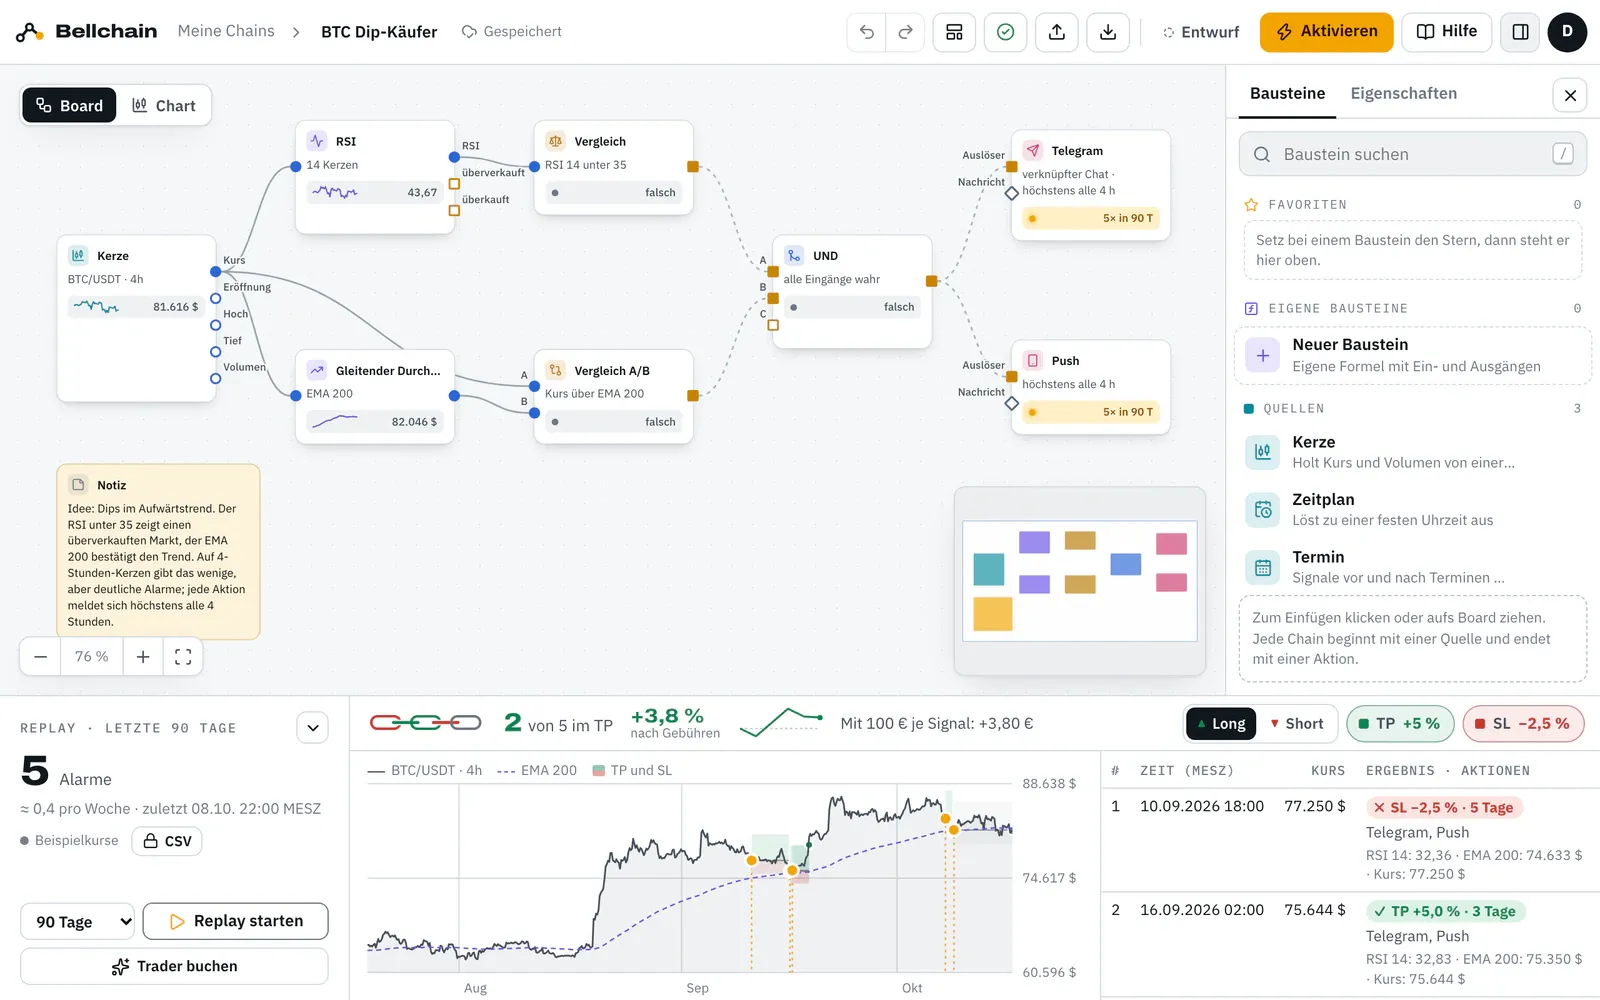Viewport: 1600px width, 1000px height.
Task: Toggle the side panel icon
Action: pos(1520,32)
